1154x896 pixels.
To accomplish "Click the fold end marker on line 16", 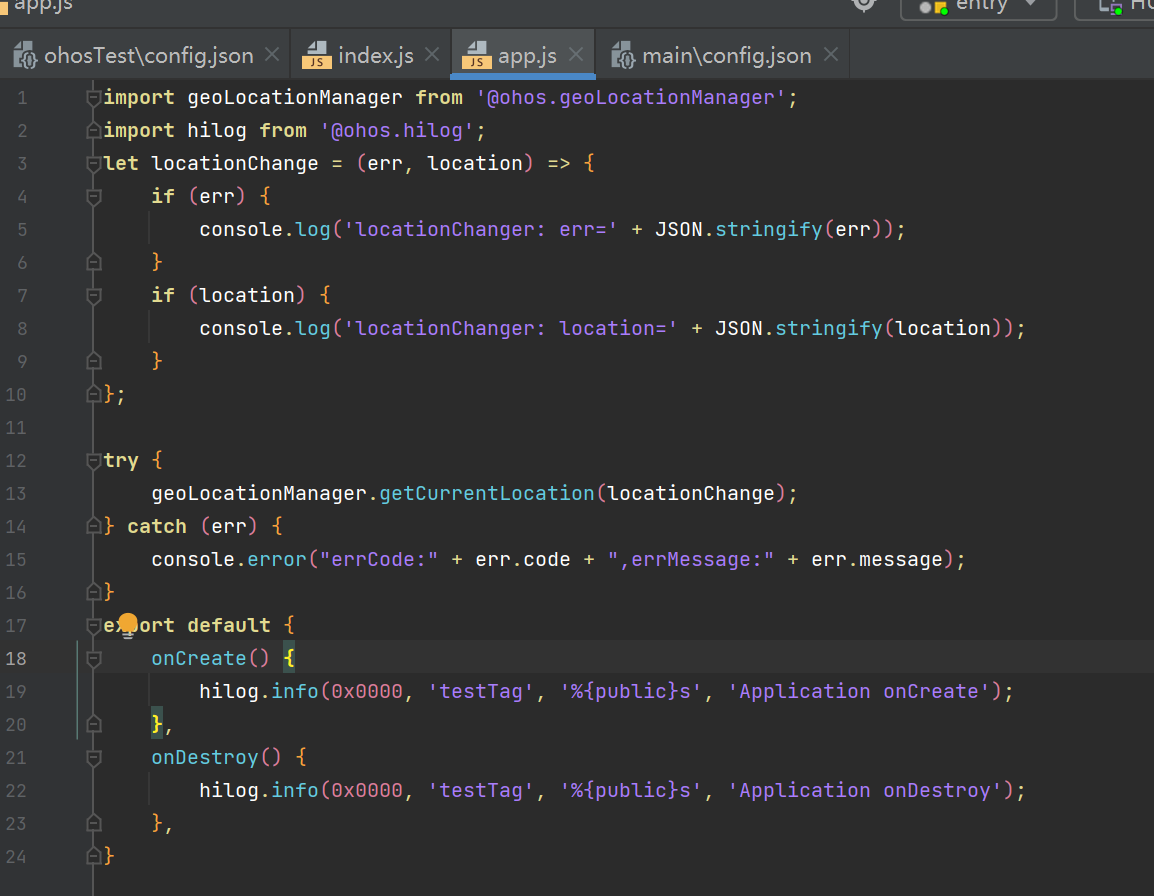I will (93, 592).
